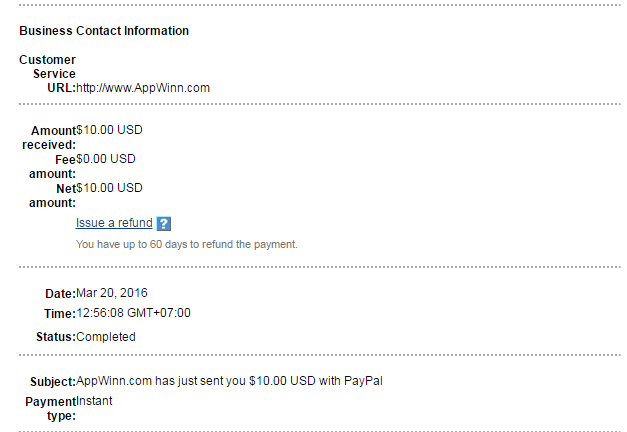
Task: Click the refund help question mark icon
Action: click(x=164, y=224)
